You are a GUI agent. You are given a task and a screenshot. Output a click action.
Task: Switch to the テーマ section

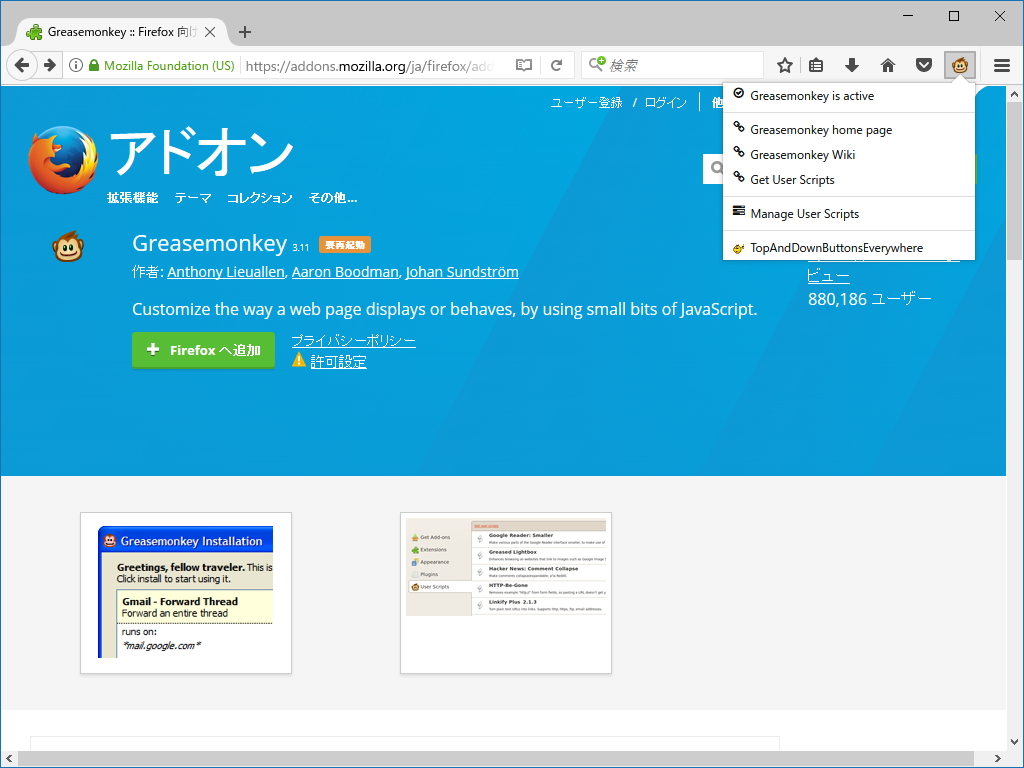click(195, 197)
